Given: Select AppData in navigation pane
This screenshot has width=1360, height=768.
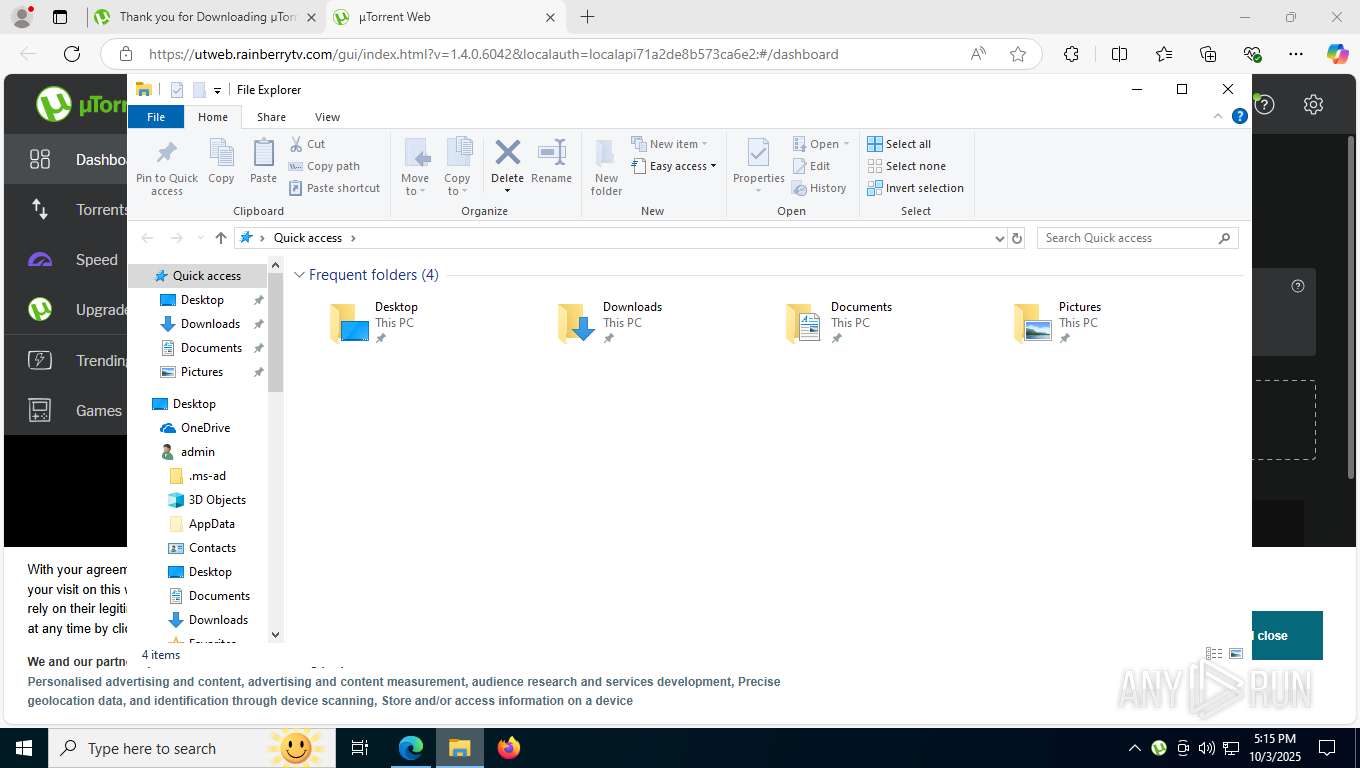Looking at the screenshot, I should (x=202, y=524).
